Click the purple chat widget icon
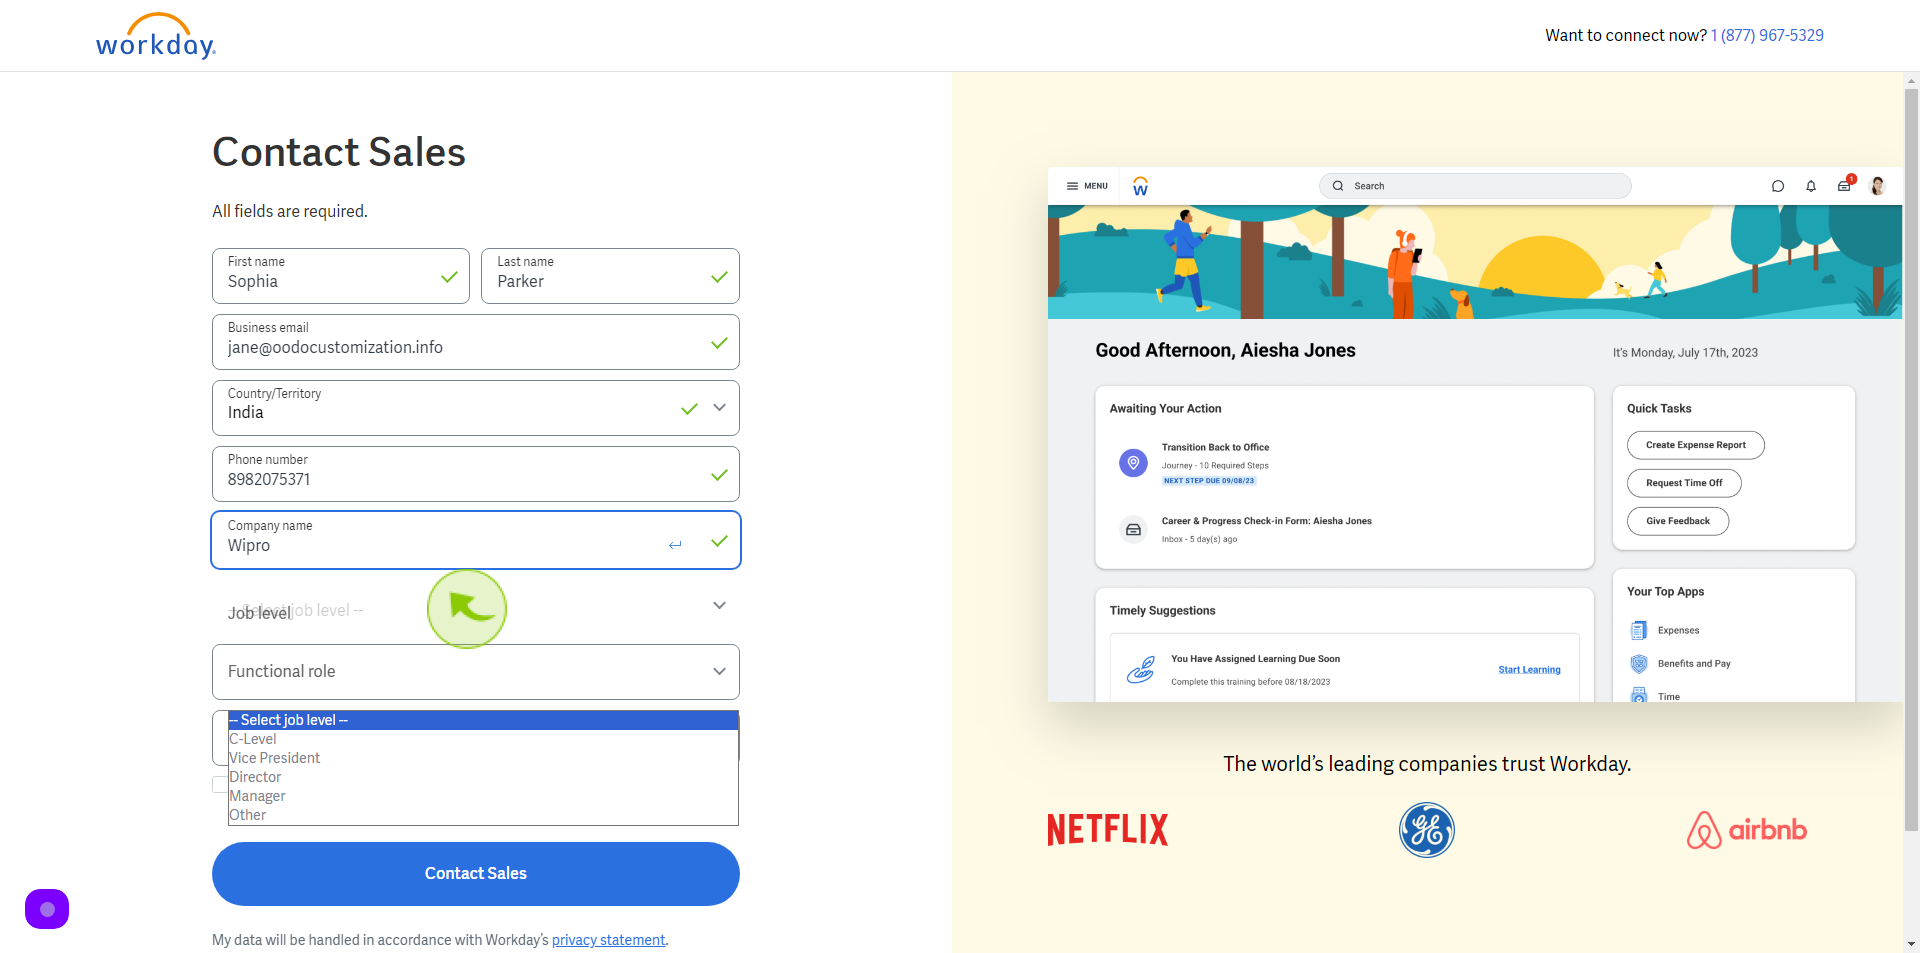The width and height of the screenshot is (1920, 953). (x=47, y=909)
